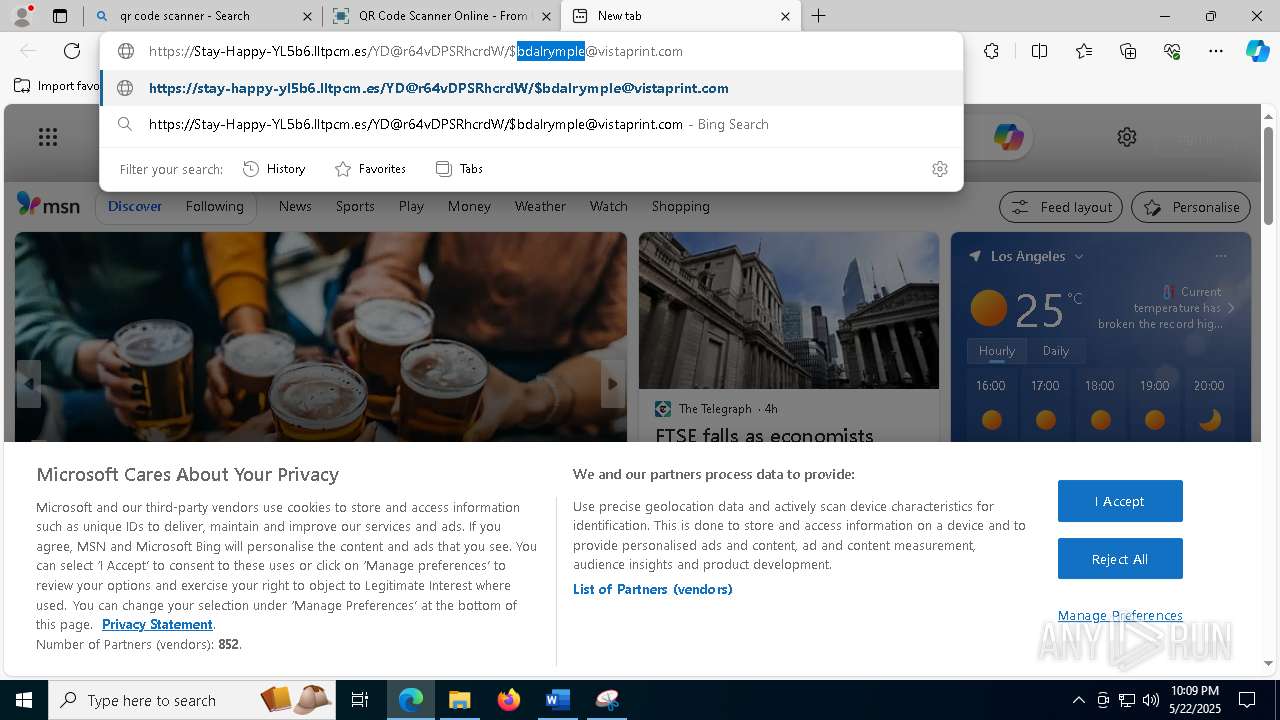
Task: Open Weather category
Action: (x=540, y=206)
